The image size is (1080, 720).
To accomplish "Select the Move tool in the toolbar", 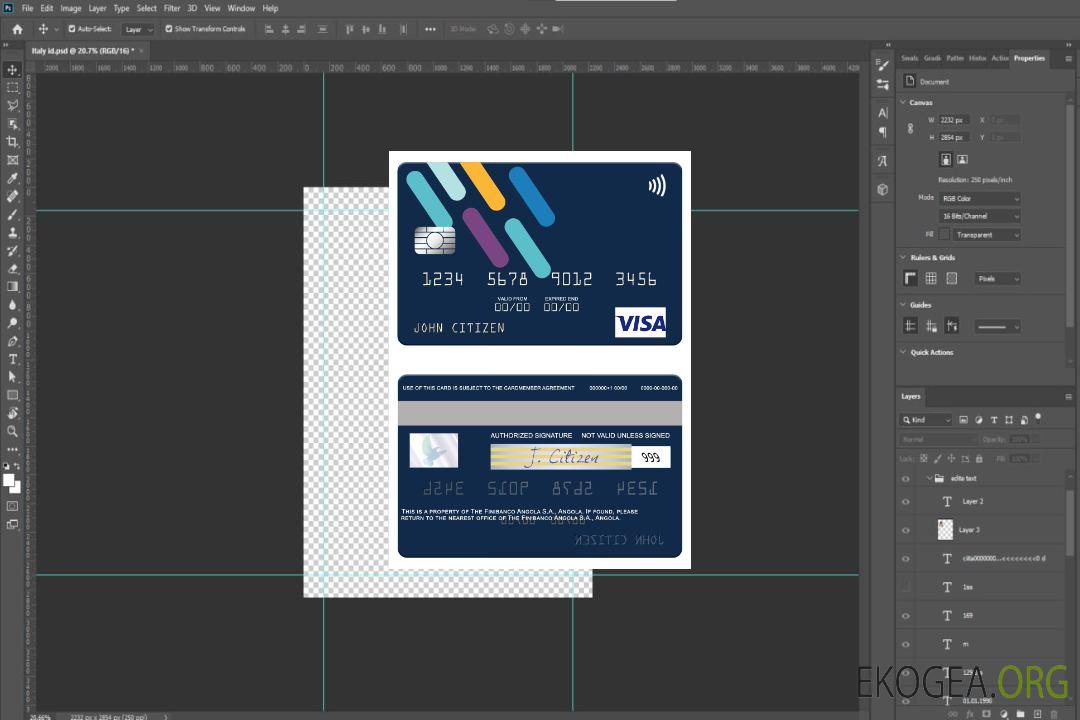I will tap(12, 70).
